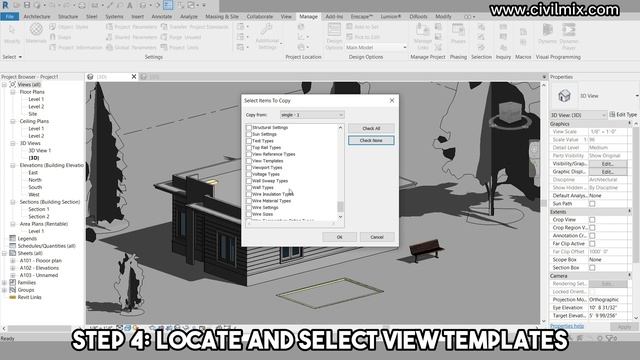Open Object Styles settings
This screenshot has height=360, width=640.
[x=69, y=27]
